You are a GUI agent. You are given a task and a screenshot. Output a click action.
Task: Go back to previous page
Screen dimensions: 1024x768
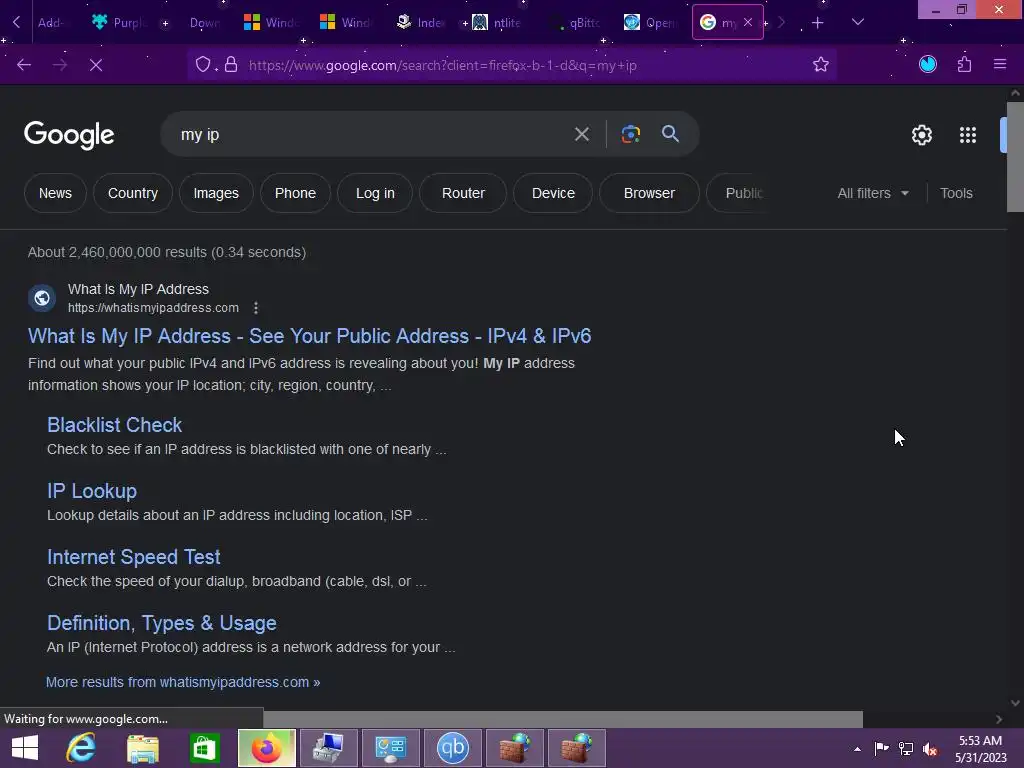pyautogui.click(x=24, y=65)
